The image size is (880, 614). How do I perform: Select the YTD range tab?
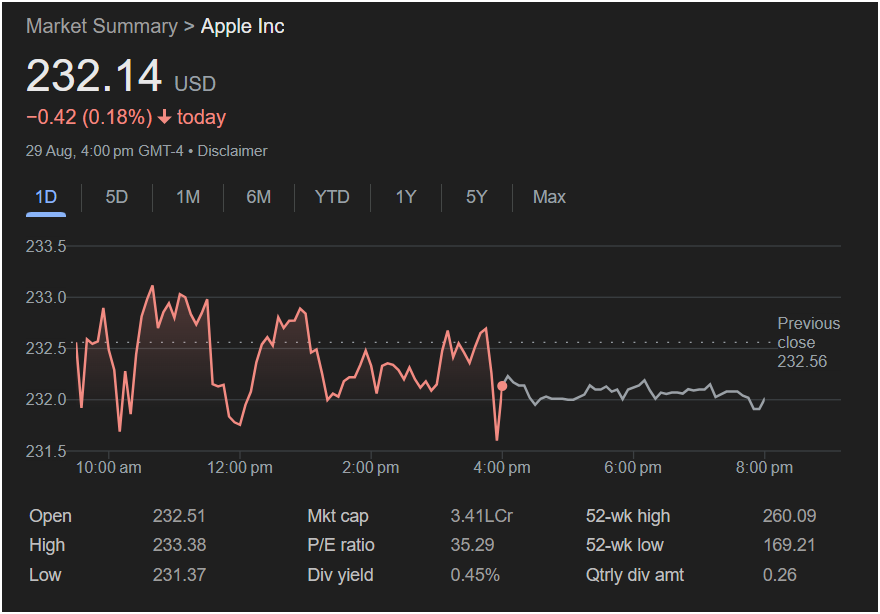(332, 197)
